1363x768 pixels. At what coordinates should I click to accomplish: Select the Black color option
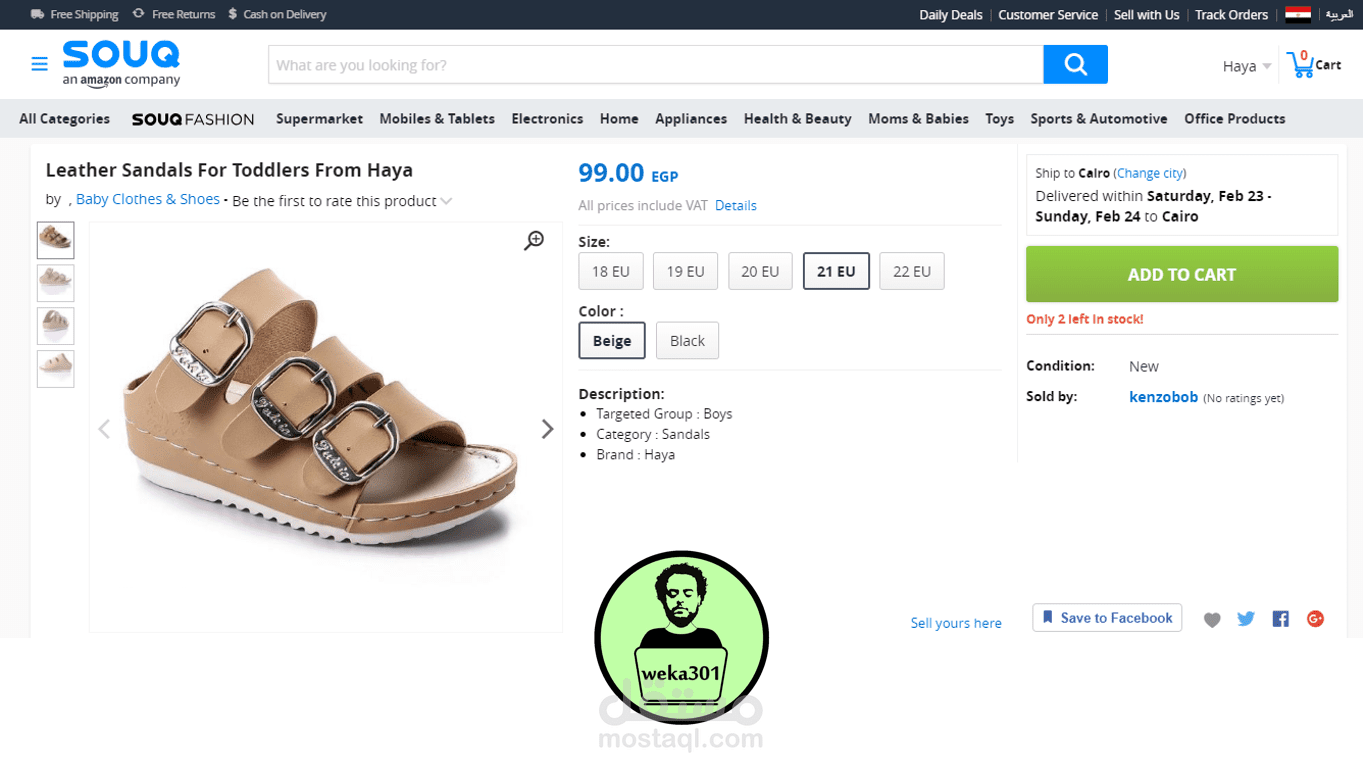click(687, 341)
